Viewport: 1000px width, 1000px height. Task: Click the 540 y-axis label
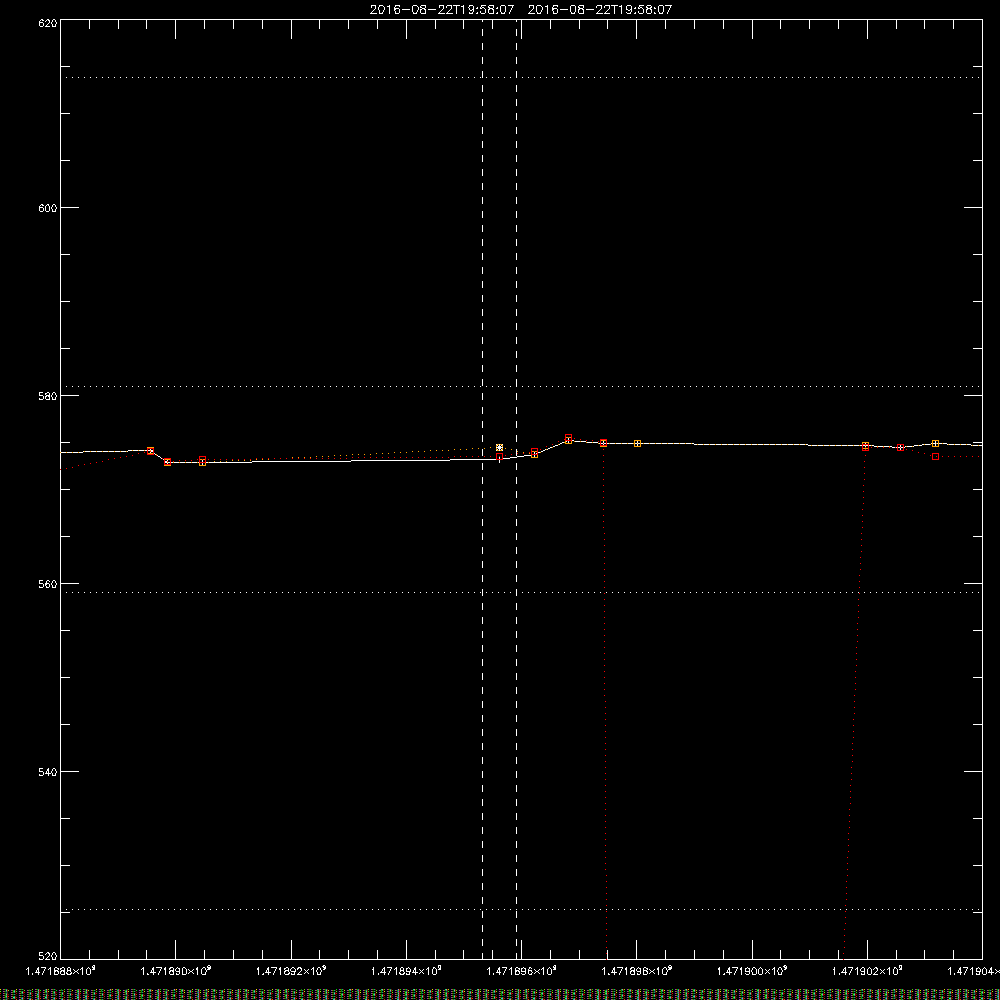(x=48, y=772)
